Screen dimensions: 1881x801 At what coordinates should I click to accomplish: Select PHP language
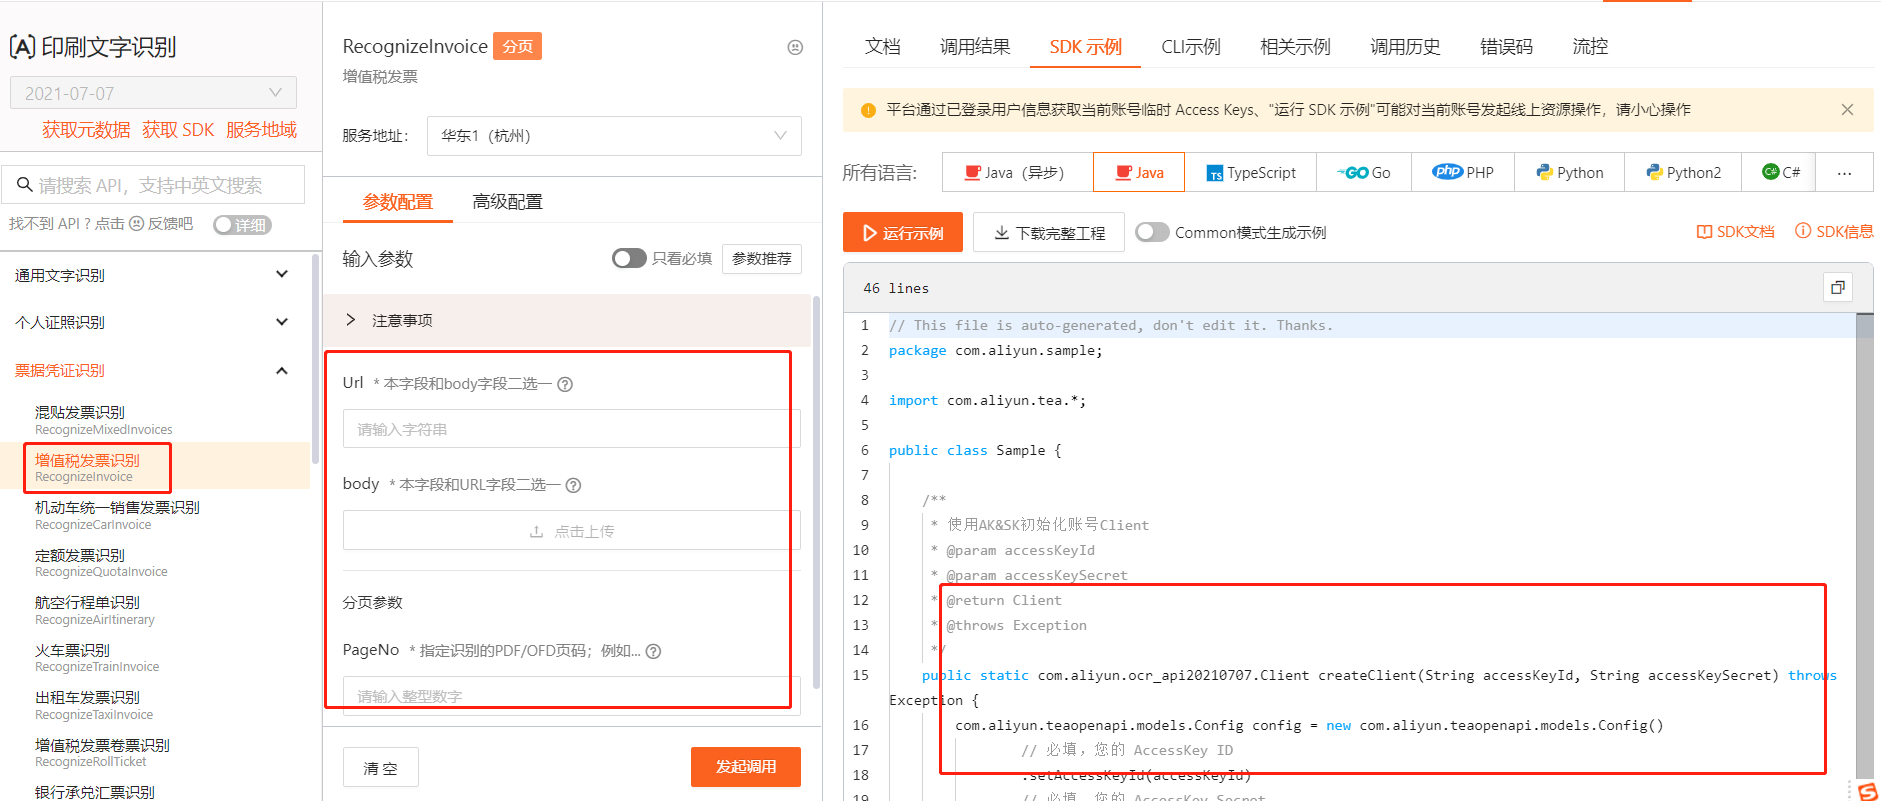coord(1463,173)
